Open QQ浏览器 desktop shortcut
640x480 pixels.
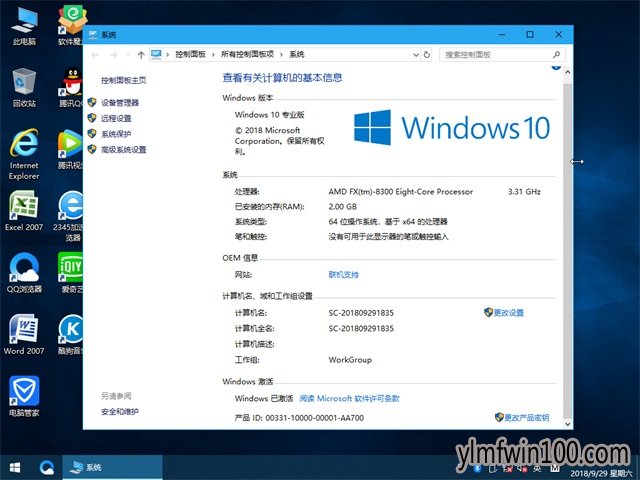[x=24, y=273]
